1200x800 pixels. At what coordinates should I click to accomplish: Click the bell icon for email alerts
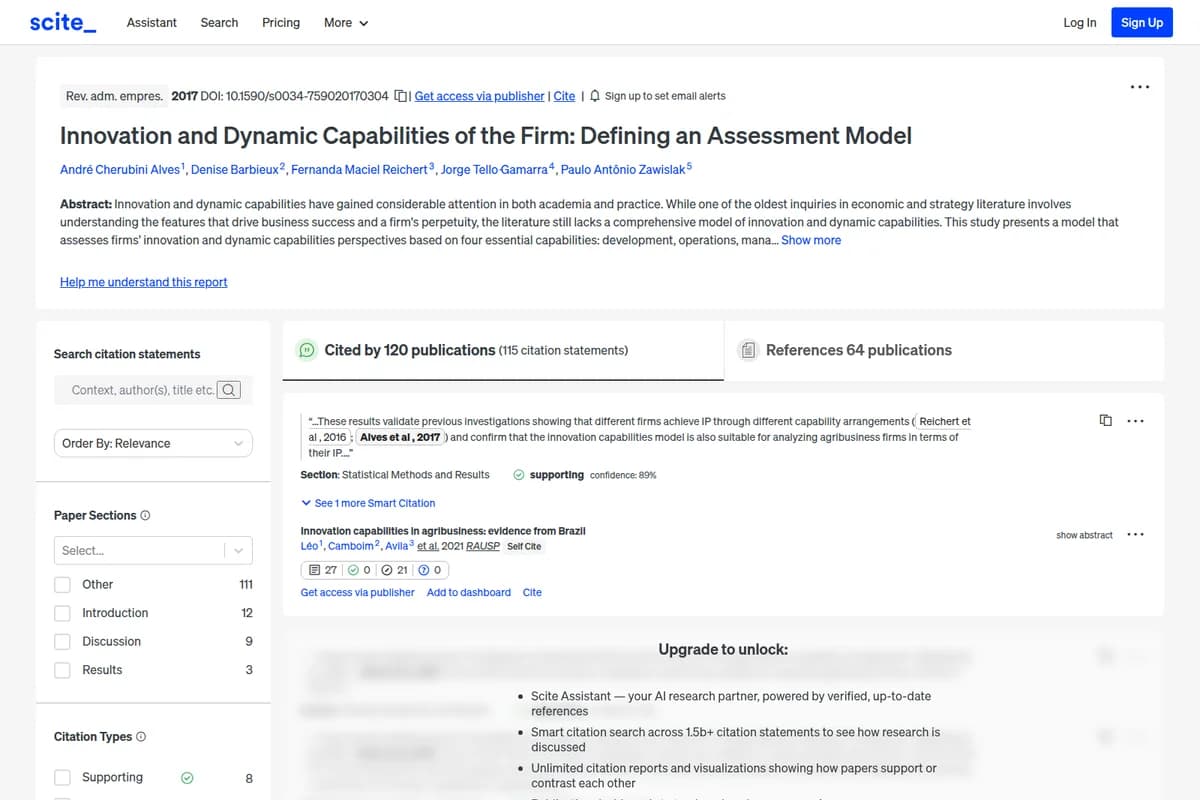click(594, 96)
